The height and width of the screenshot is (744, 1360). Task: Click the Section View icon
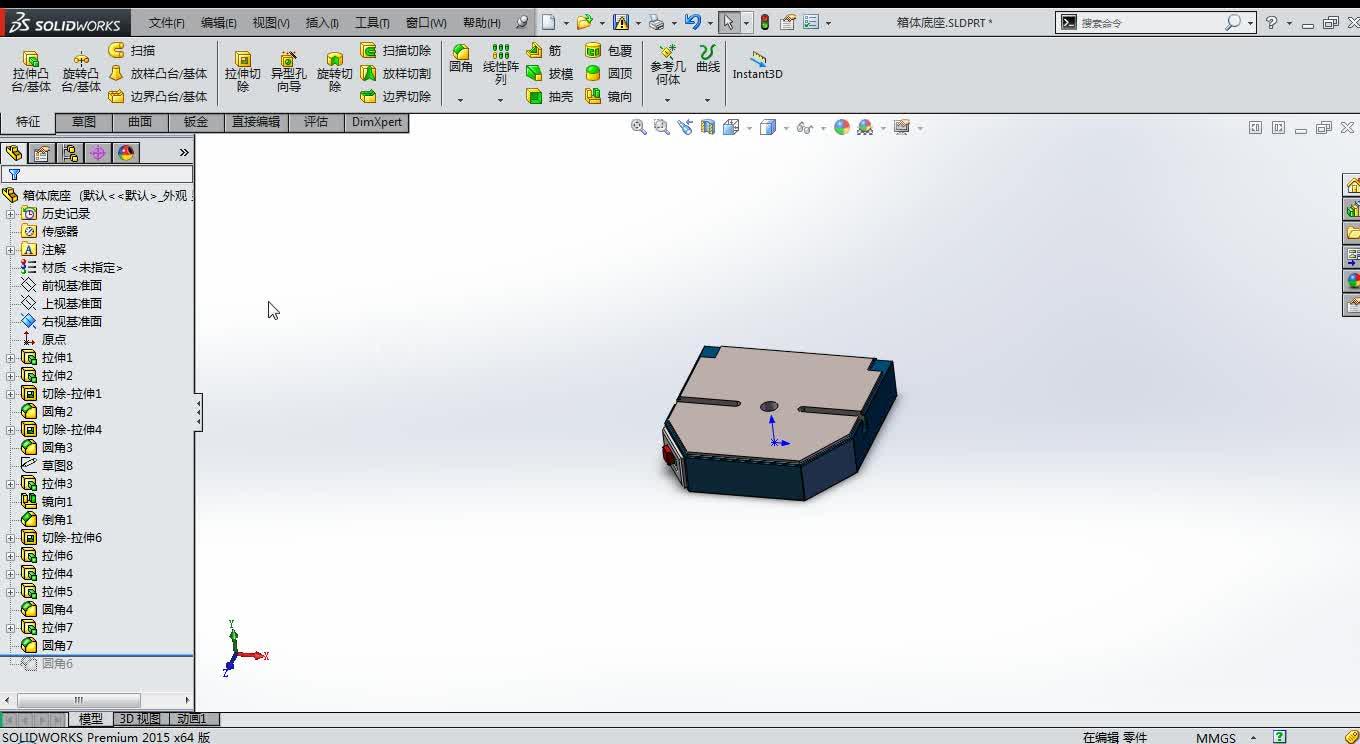708,127
